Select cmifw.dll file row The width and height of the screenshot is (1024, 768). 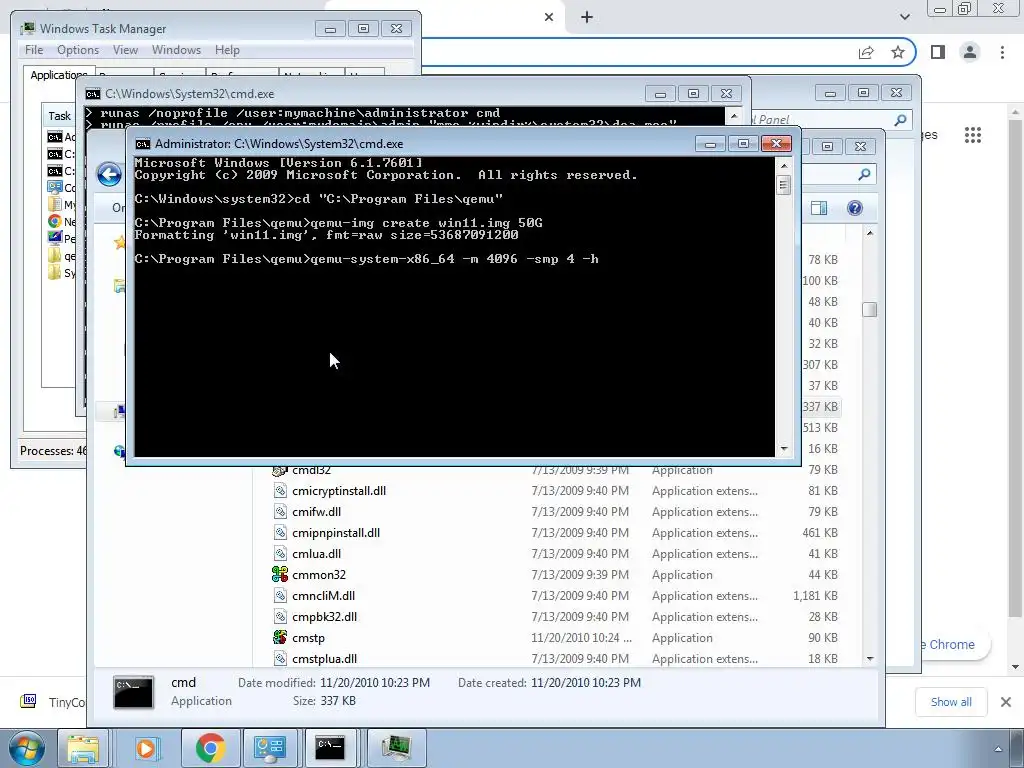[316, 511]
